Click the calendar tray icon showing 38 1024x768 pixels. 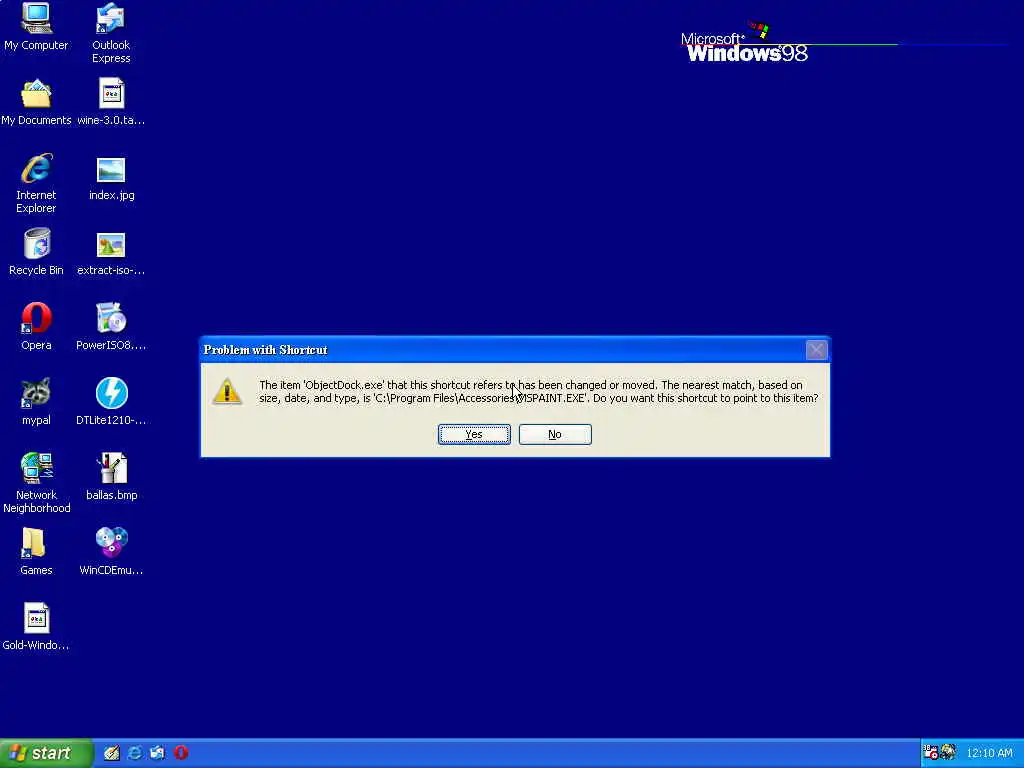click(931, 752)
